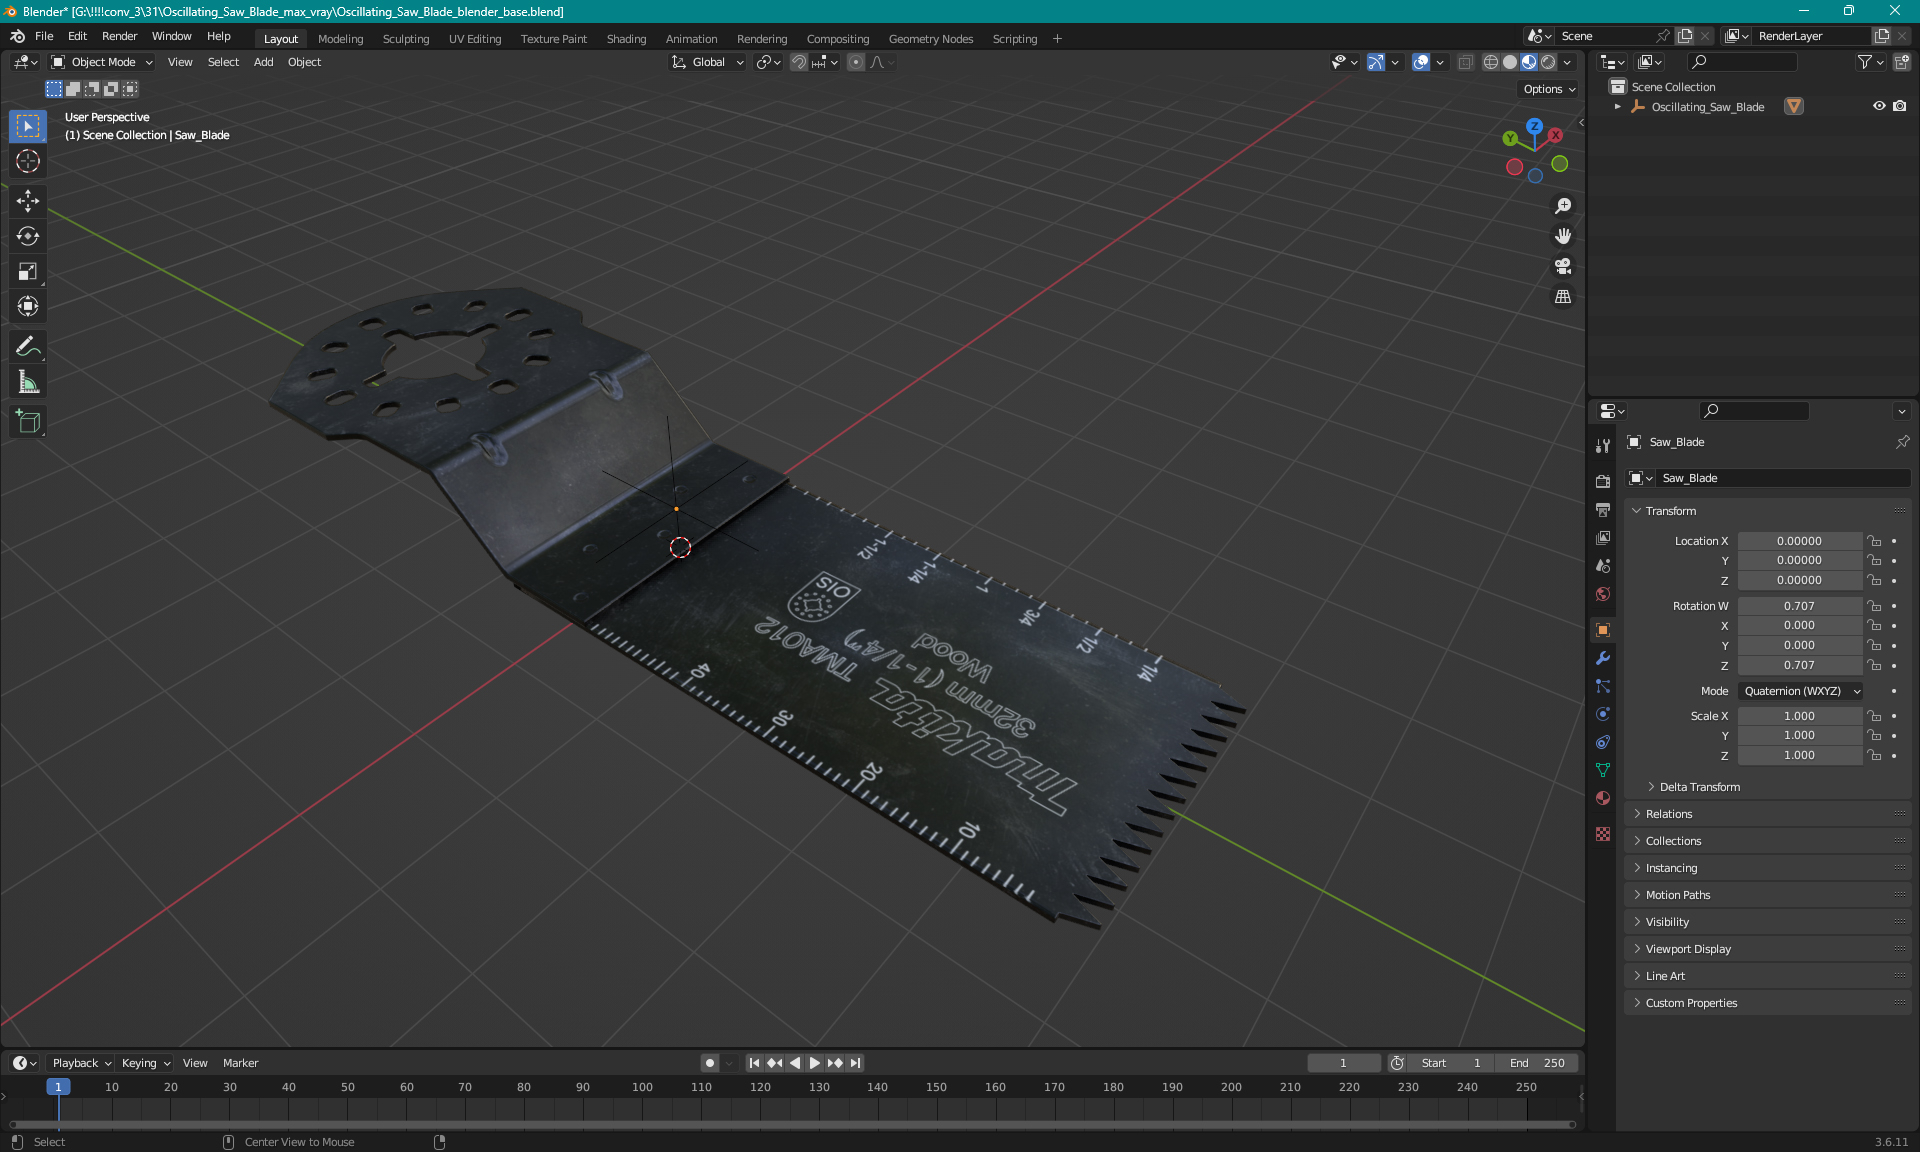Screen dimensions: 1920x1152
Task: Hide Oscillating_Saw_Blade in viewport
Action: click(x=1879, y=106)
